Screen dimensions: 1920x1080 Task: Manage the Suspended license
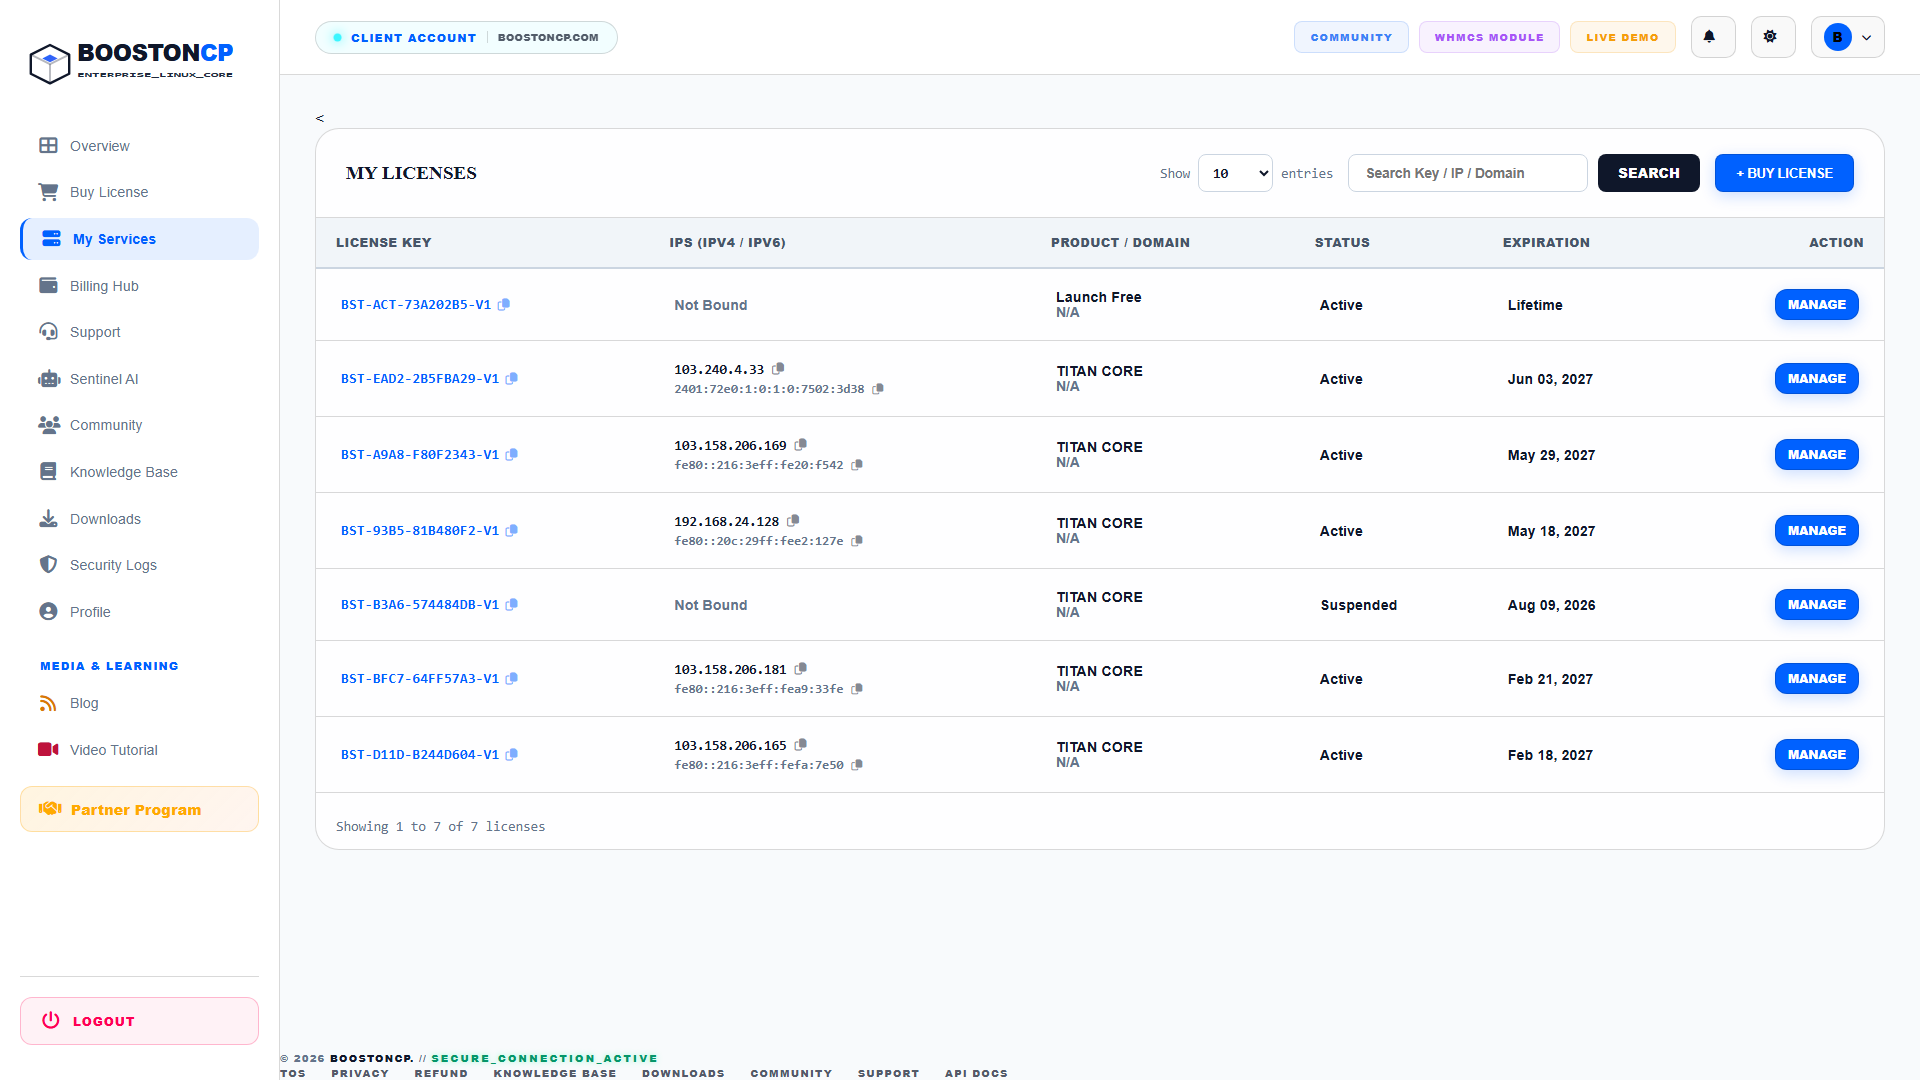coord(1816,605)
